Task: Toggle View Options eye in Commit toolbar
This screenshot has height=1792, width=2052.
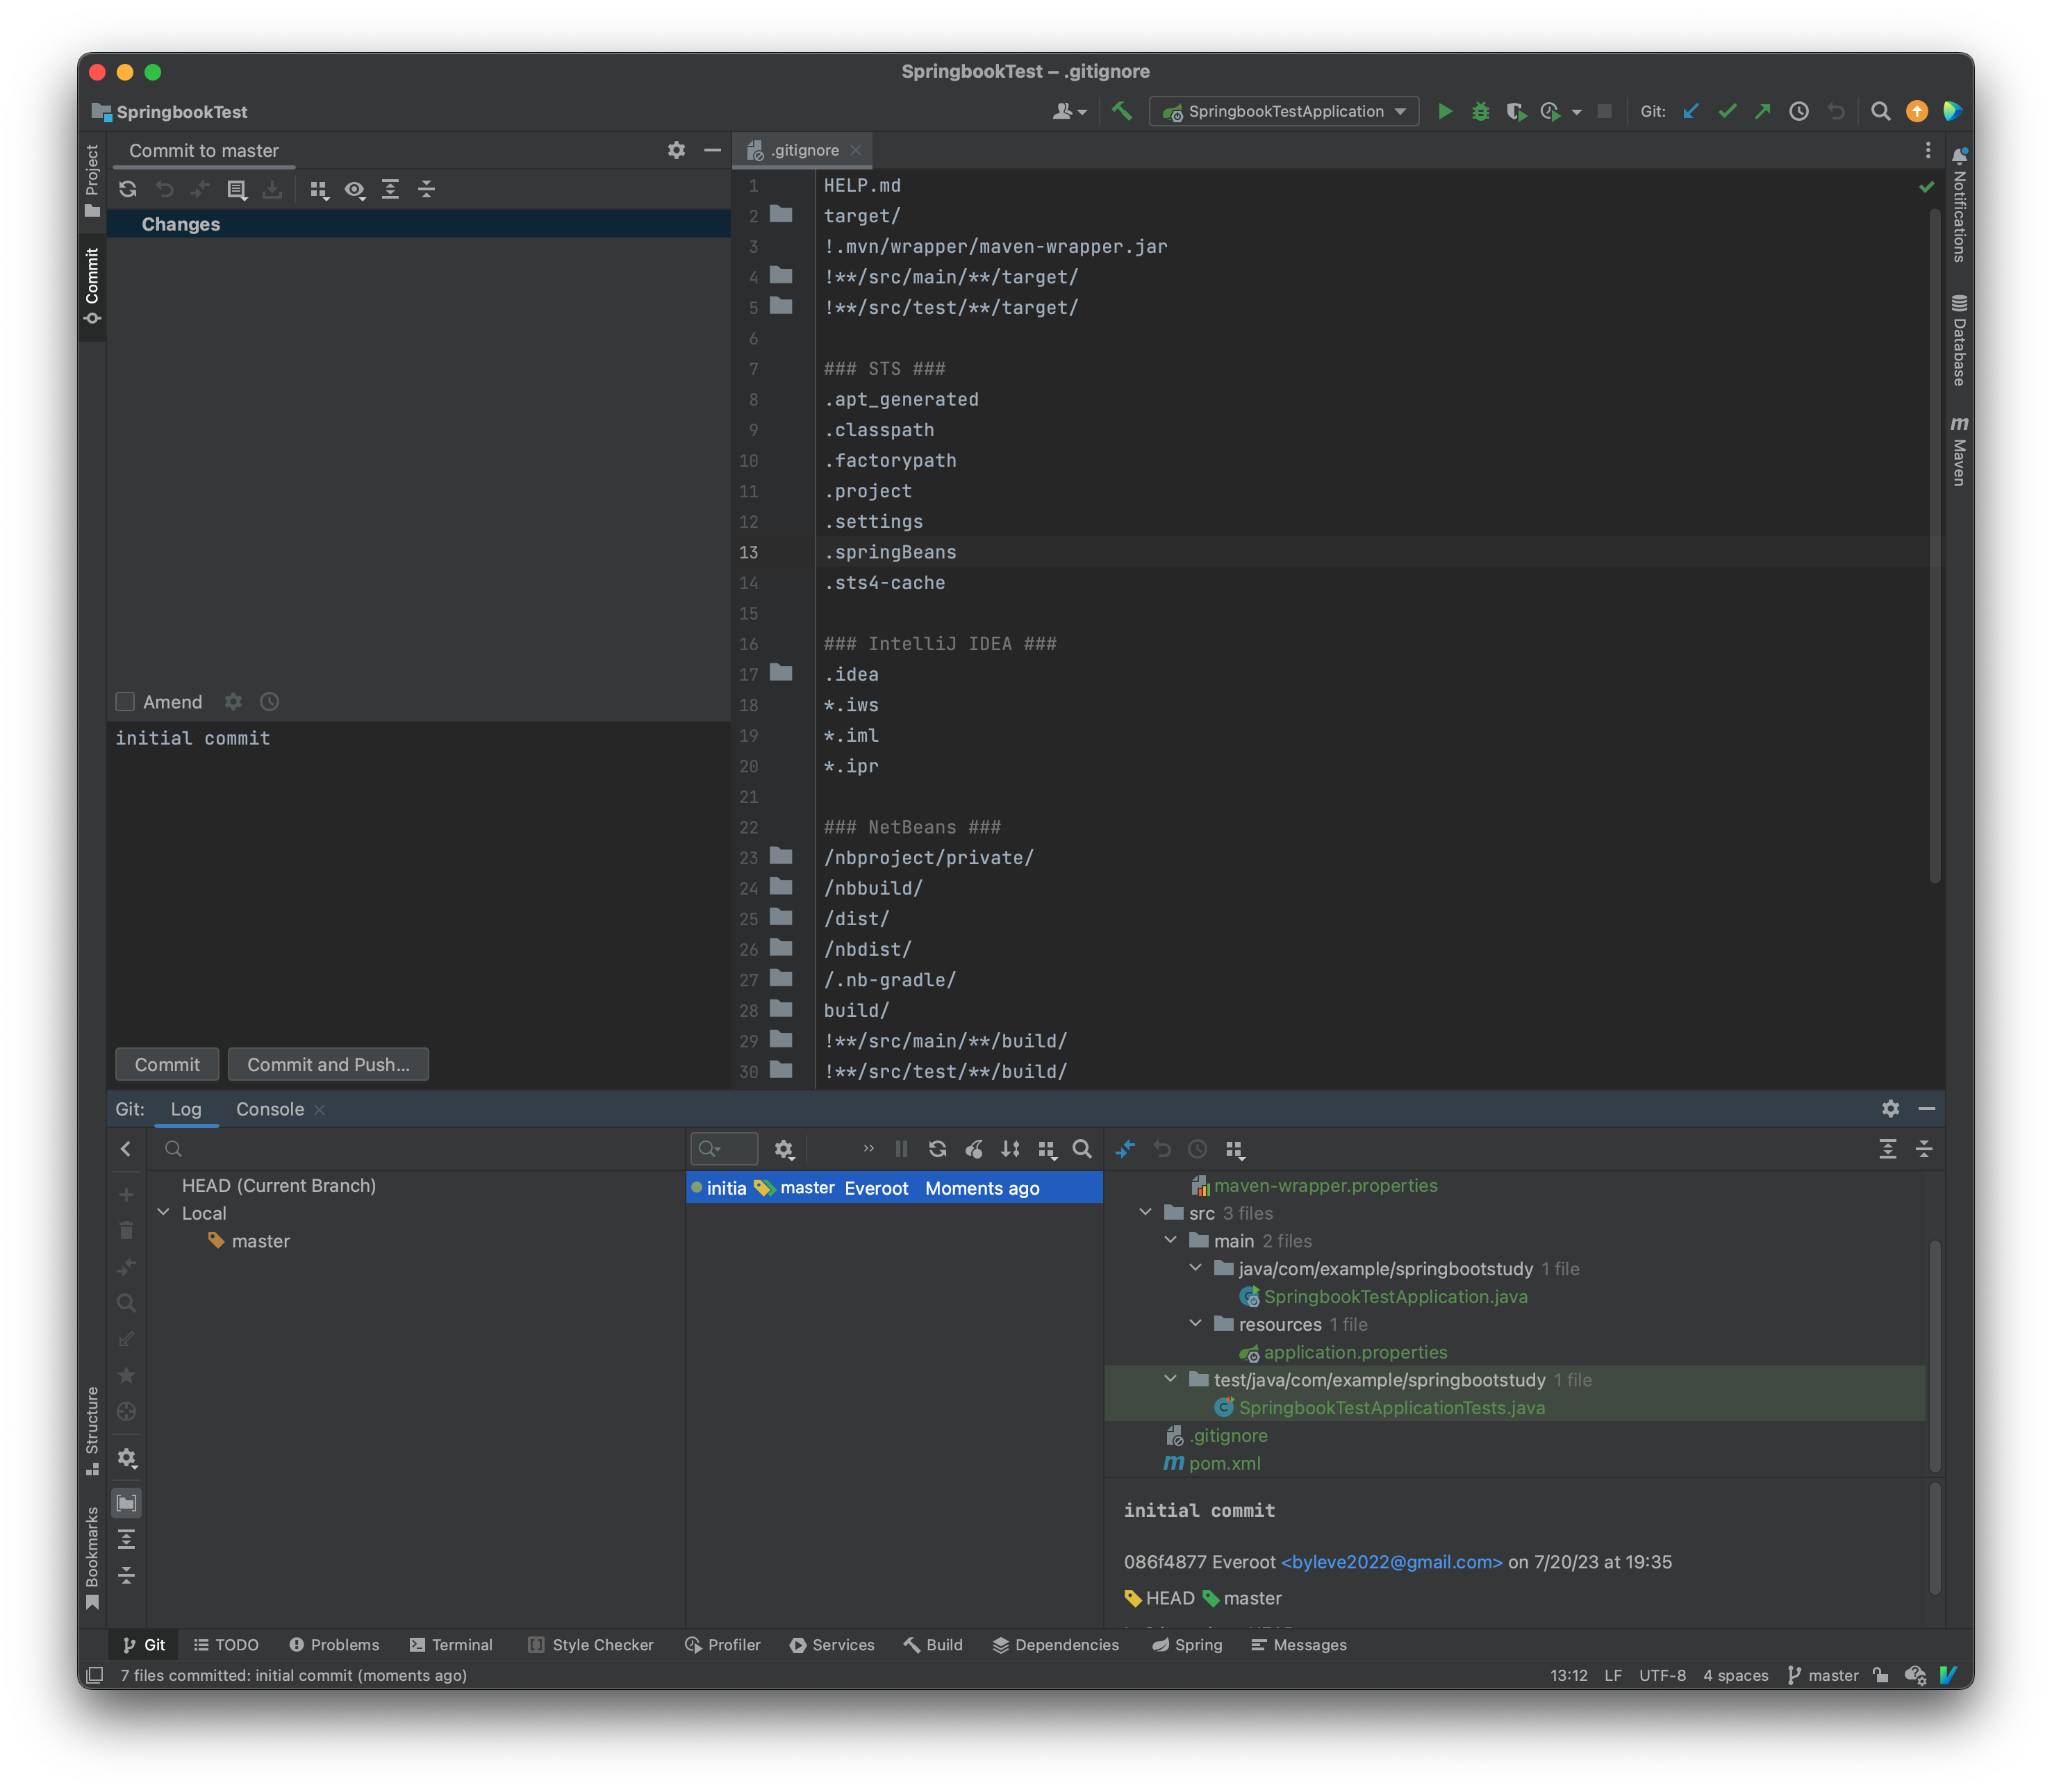Action: click(355, 189)
